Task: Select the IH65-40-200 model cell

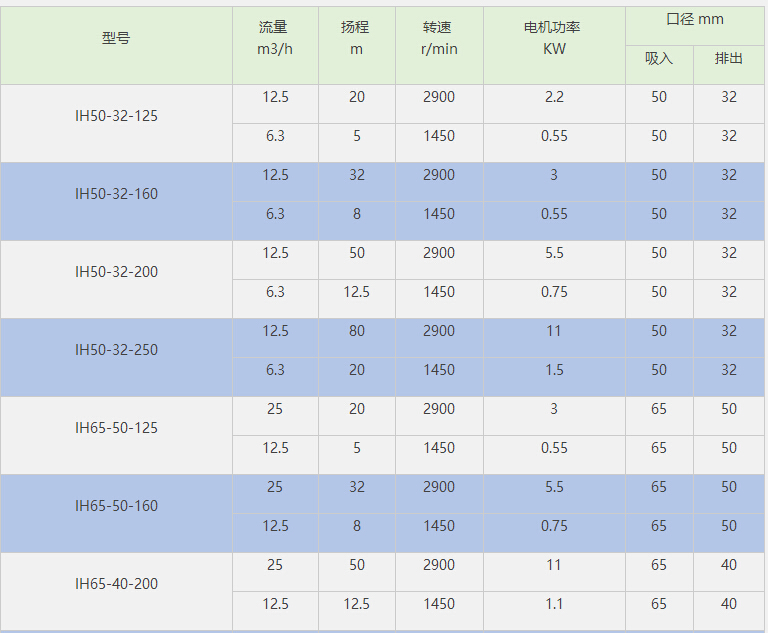Action: coord(116,584)
